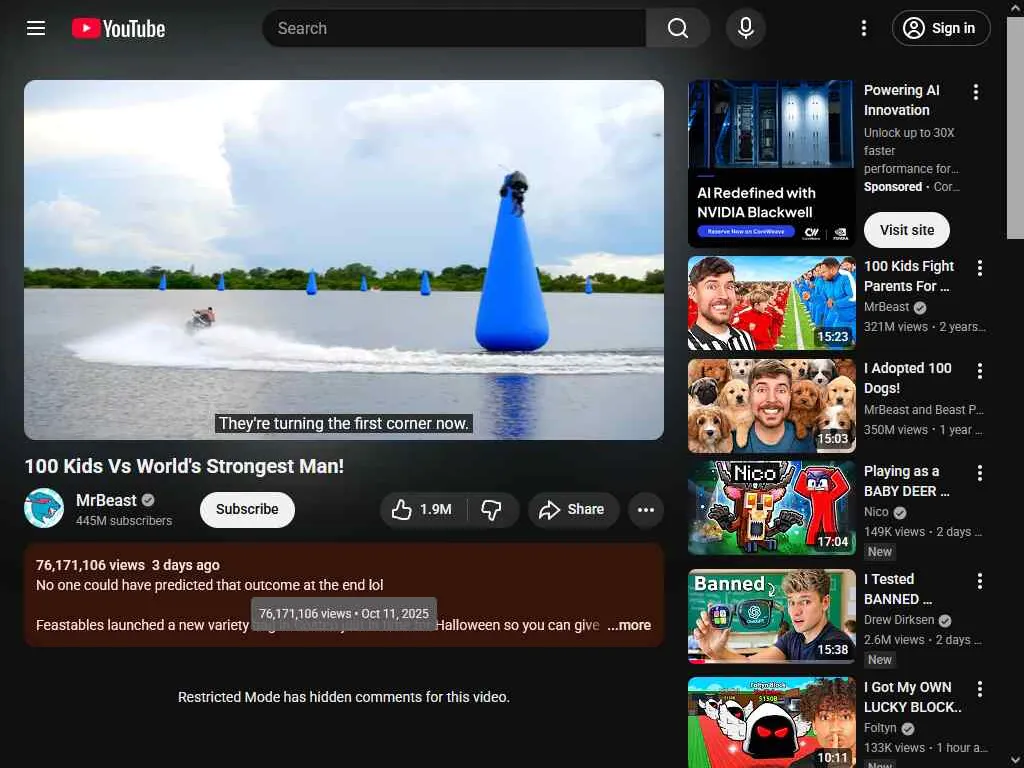
Task: Click 'Sponsored' label on the ad
Action: tap(893, 187)
